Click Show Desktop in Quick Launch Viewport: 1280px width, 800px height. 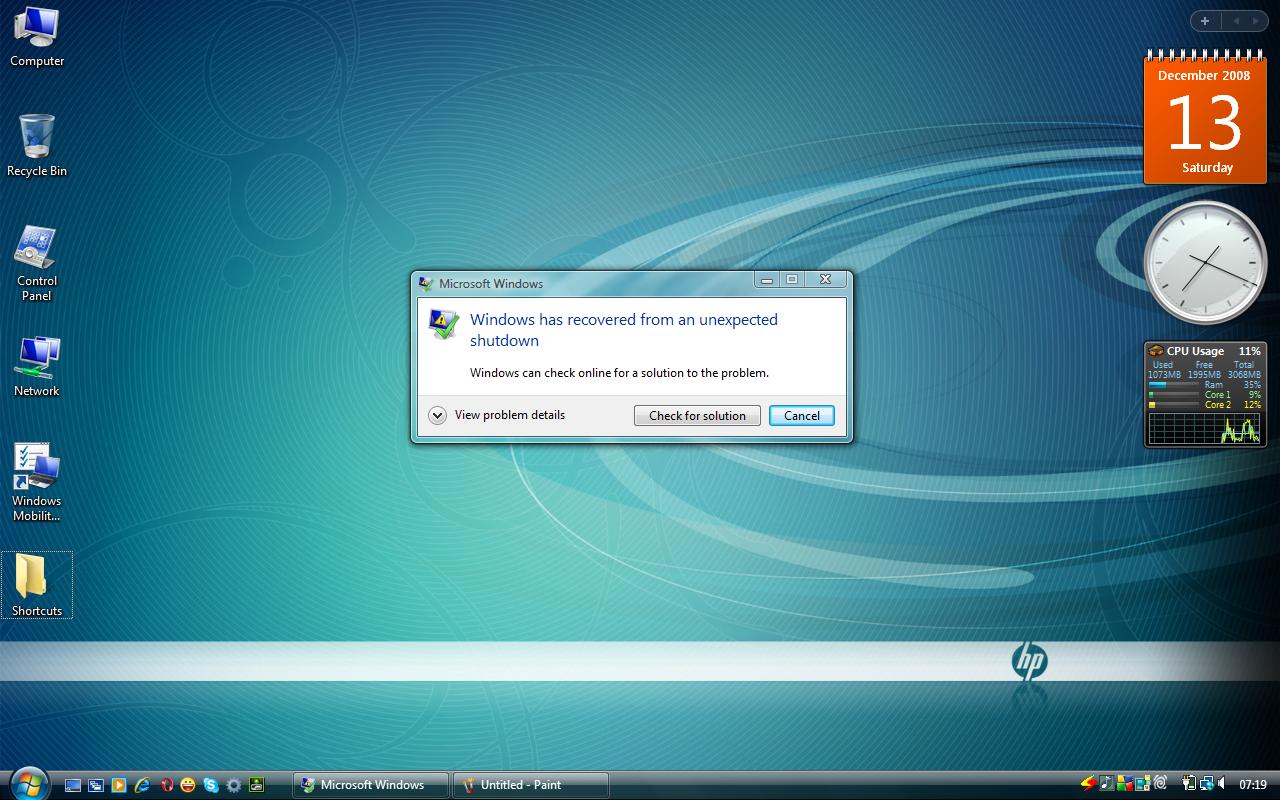click(73, 785)
